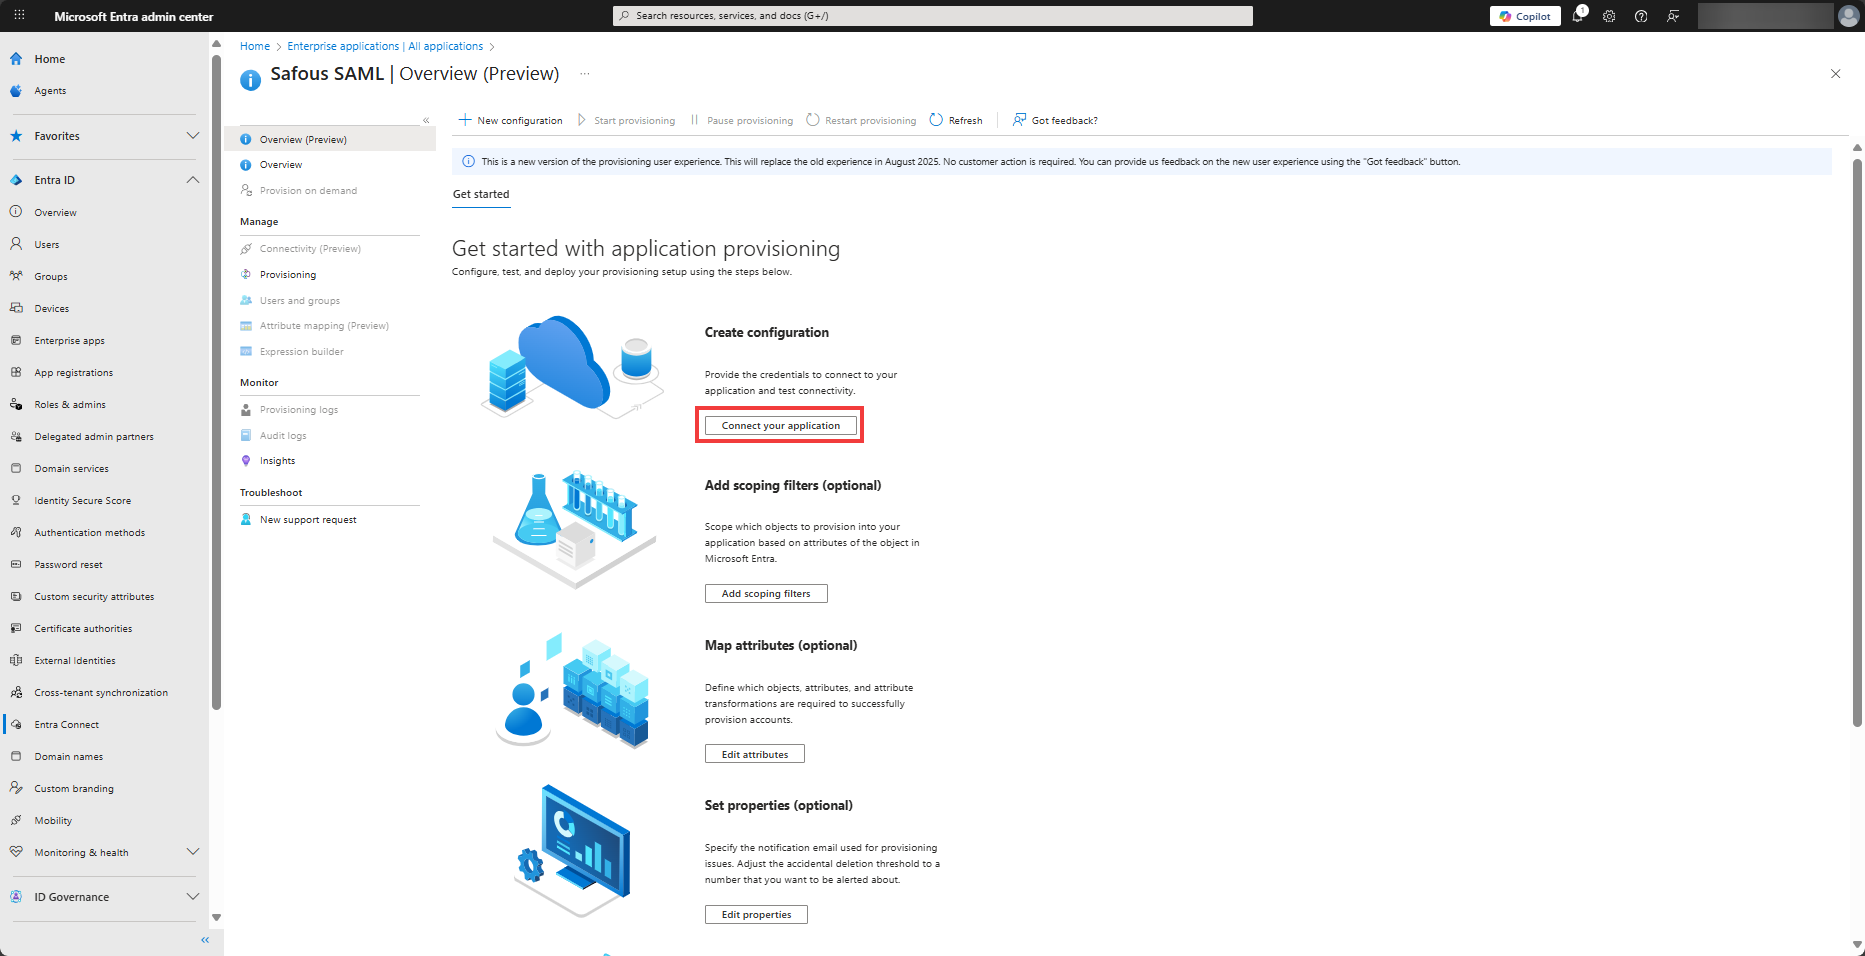Click the Copilot button

pyautogui.click(x=1525, y=16)
